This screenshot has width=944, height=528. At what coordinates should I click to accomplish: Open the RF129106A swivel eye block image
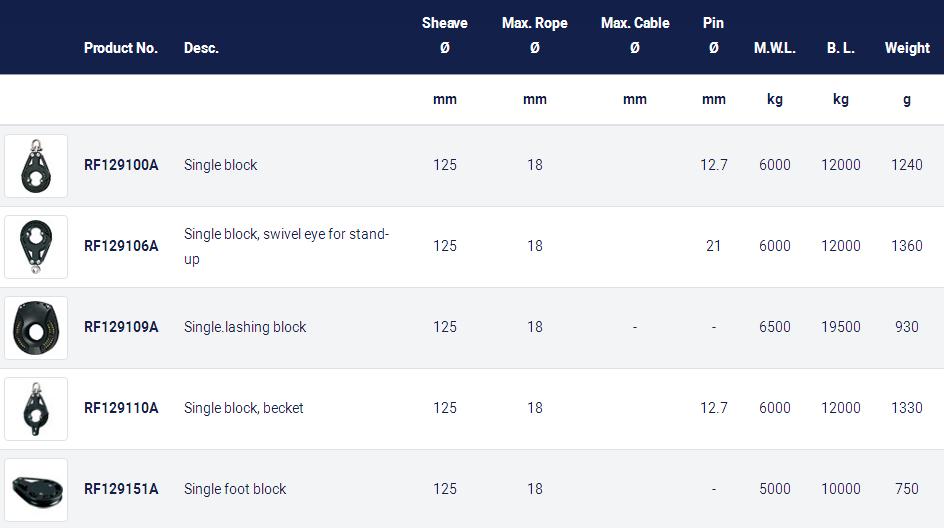coord(36,247)
